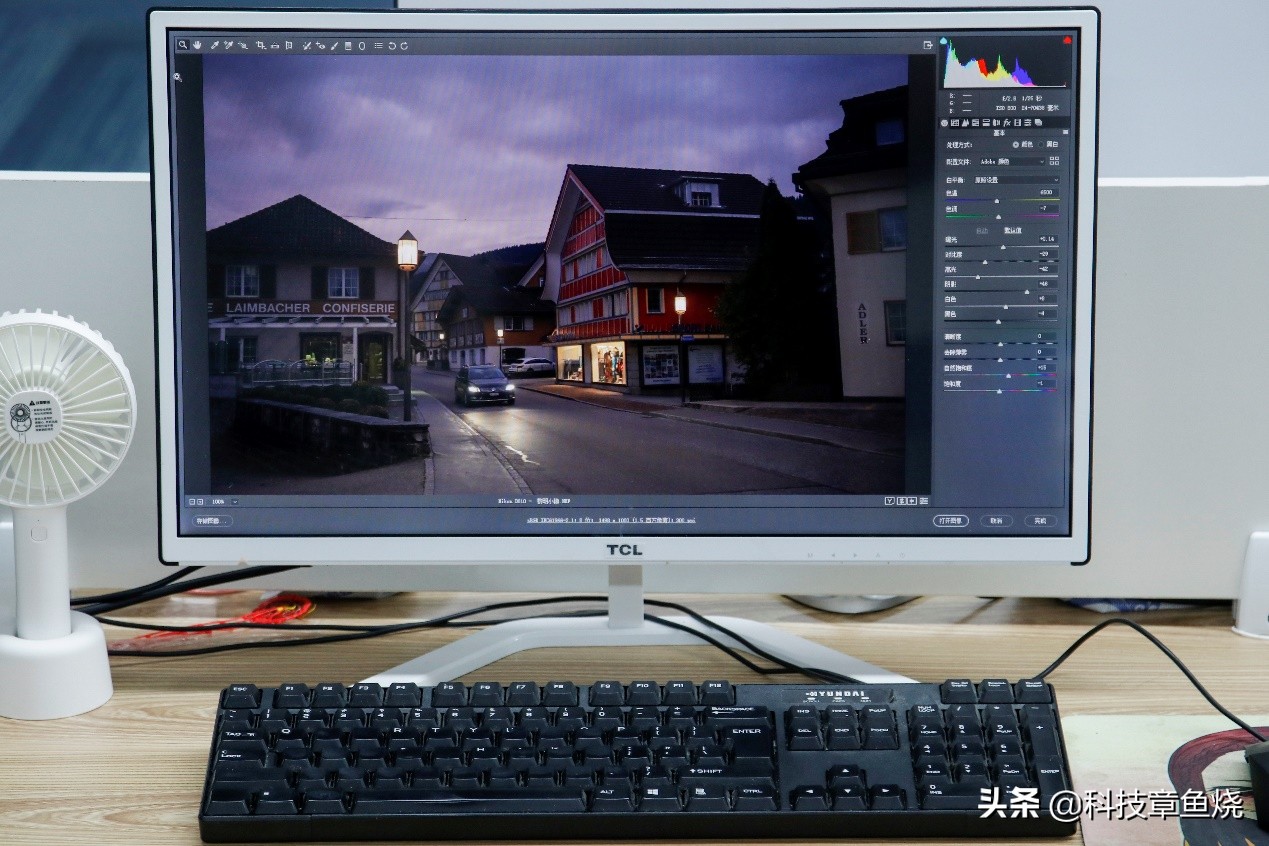Select the Zoom tool in Camera Raw toolbar
Screen dimensions: 1269x846
[183, 45]
